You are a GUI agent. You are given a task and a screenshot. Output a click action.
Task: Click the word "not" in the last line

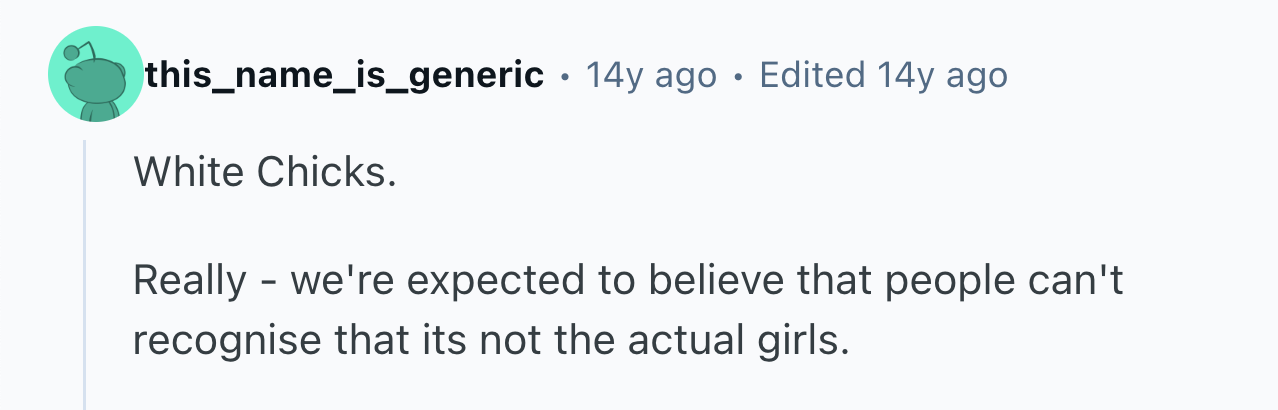(506, 342)
